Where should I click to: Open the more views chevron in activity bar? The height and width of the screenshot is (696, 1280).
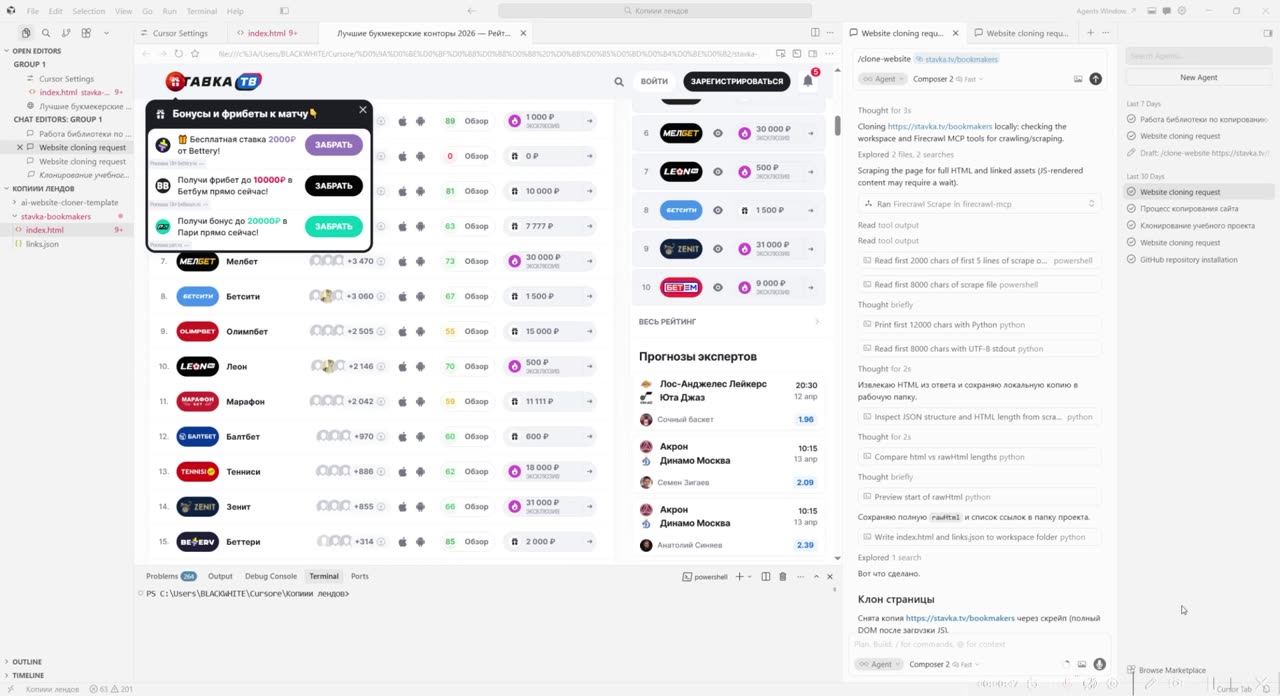(x=106, y=33)
